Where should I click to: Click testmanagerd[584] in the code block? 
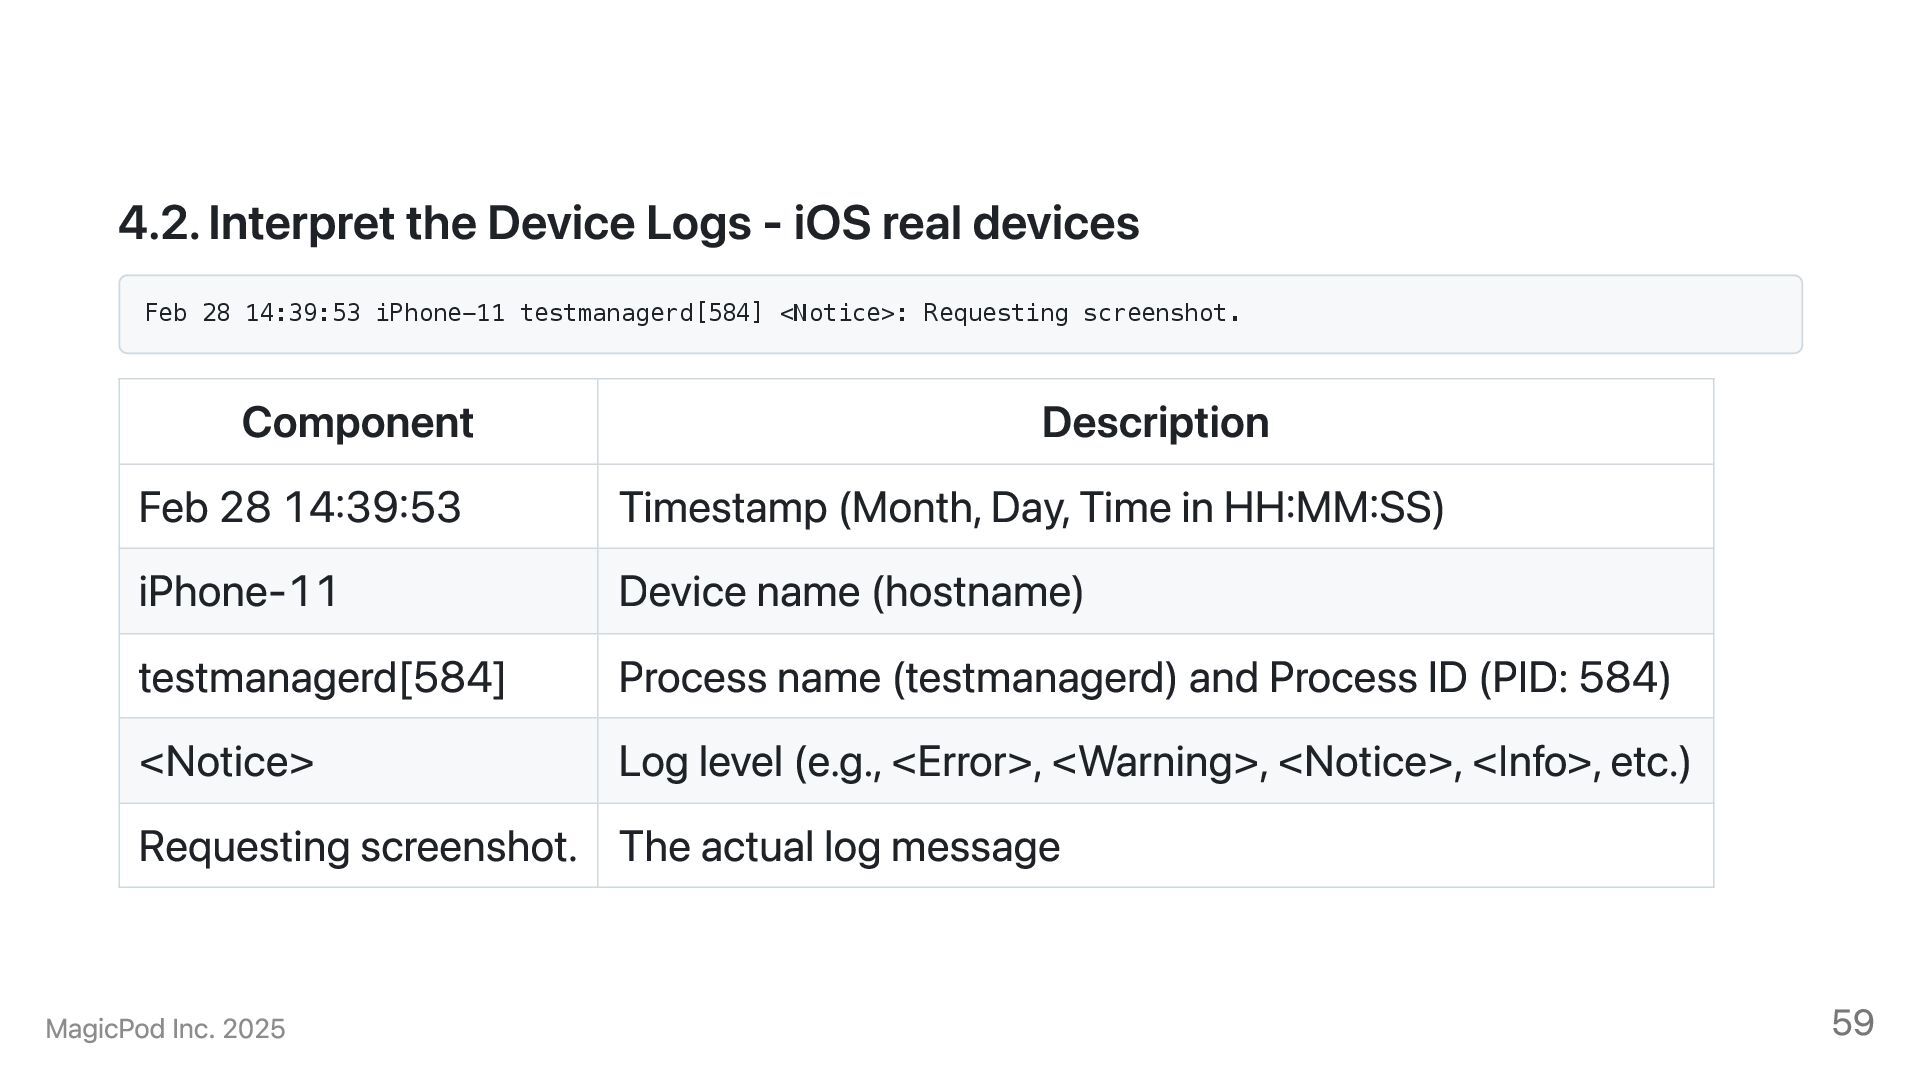tap(641, 314)
